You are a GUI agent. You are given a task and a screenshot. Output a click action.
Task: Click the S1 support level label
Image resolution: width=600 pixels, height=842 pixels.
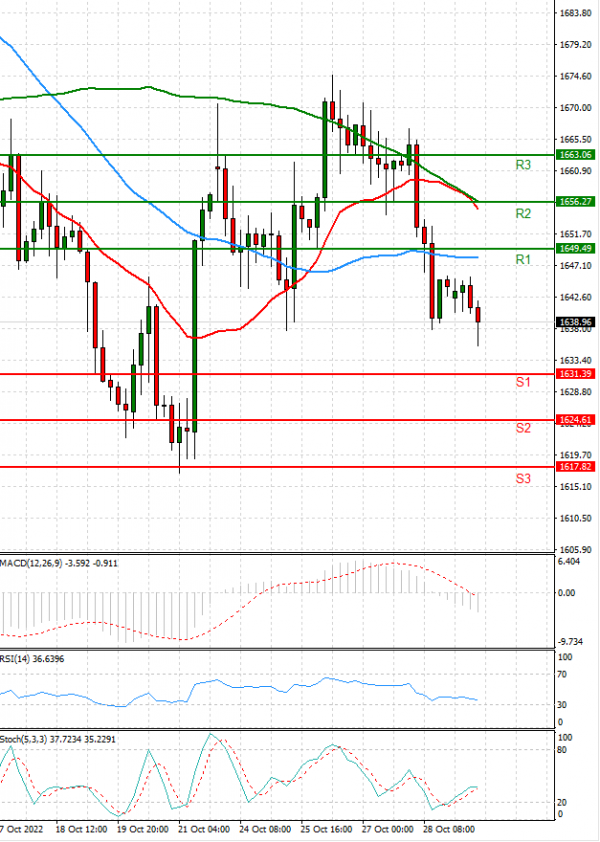click(523, 382)
